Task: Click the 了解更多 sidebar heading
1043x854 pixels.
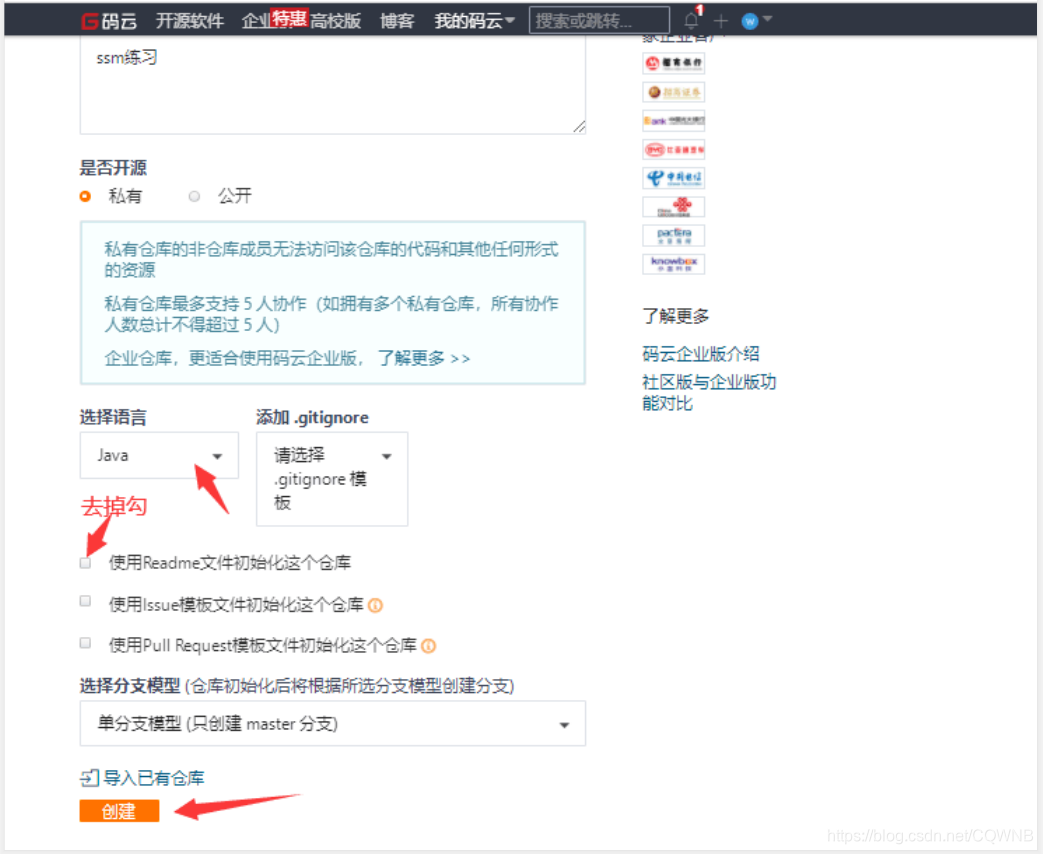Action: click(676, 316)
